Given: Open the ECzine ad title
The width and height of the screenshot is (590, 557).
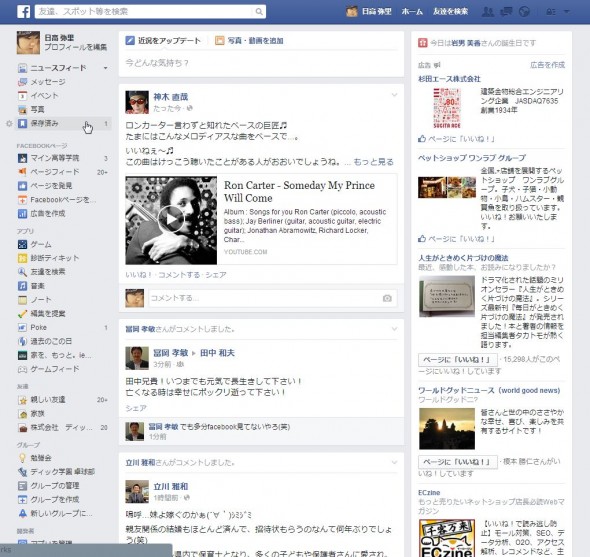Looking at the screenshot, I should click(x=429, y=493).
